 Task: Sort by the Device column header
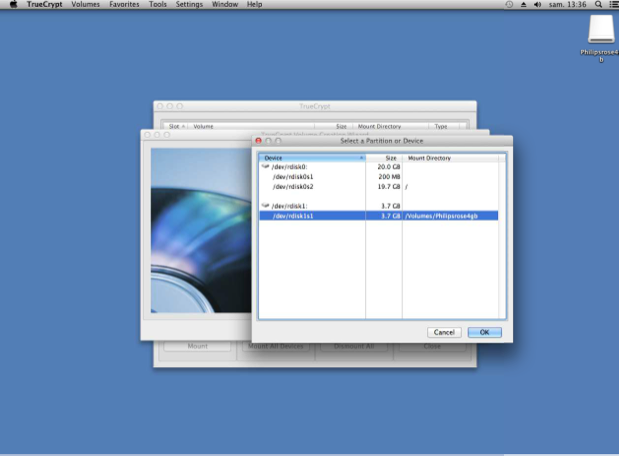tap(312, 158)
